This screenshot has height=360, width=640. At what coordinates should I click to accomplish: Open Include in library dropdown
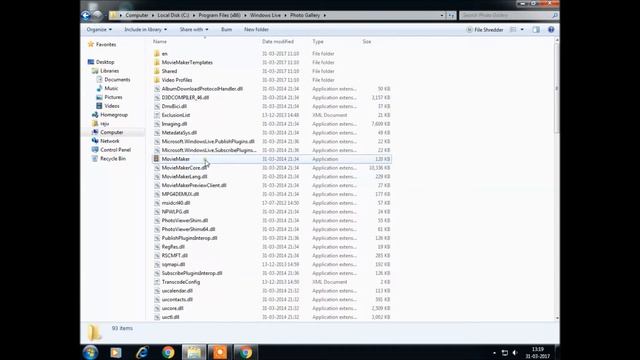click(145, 30)
